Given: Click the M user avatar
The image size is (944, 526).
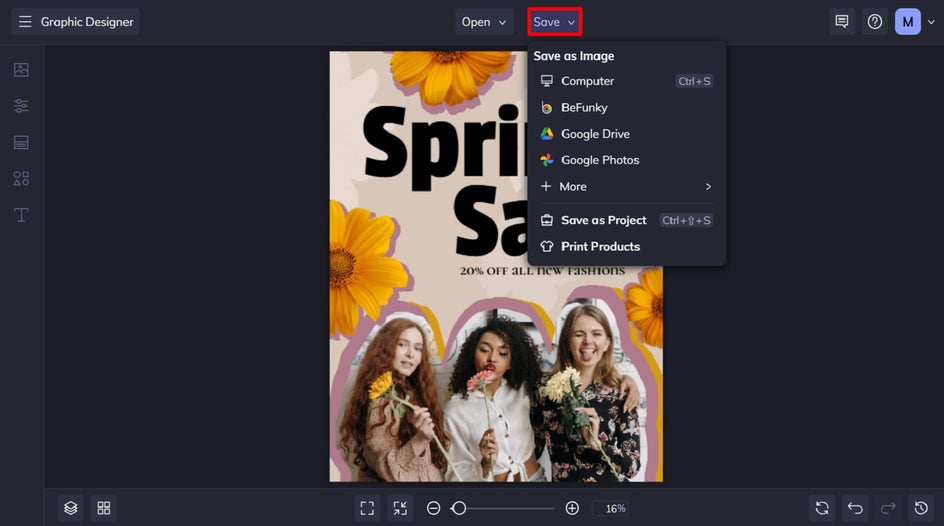Looking at the screenshot, I should tap(908, 22).
